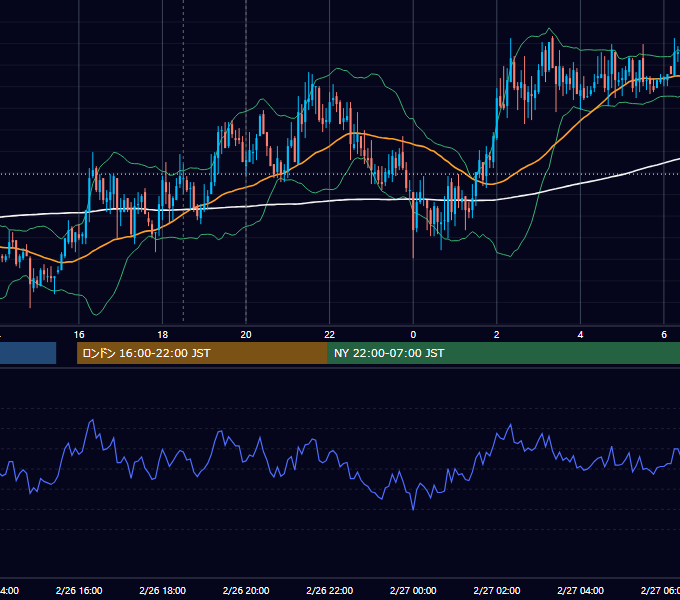Click the 4 hour axis label

pyautogui.click(x=580, y=335)
